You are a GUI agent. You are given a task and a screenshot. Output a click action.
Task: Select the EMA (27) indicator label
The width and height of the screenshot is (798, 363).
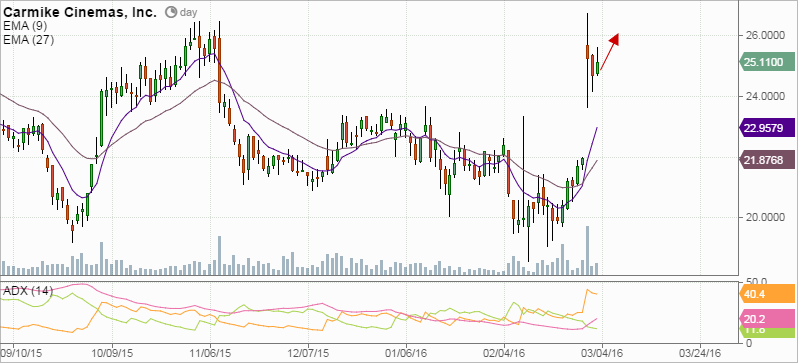[x=28, y=40]
